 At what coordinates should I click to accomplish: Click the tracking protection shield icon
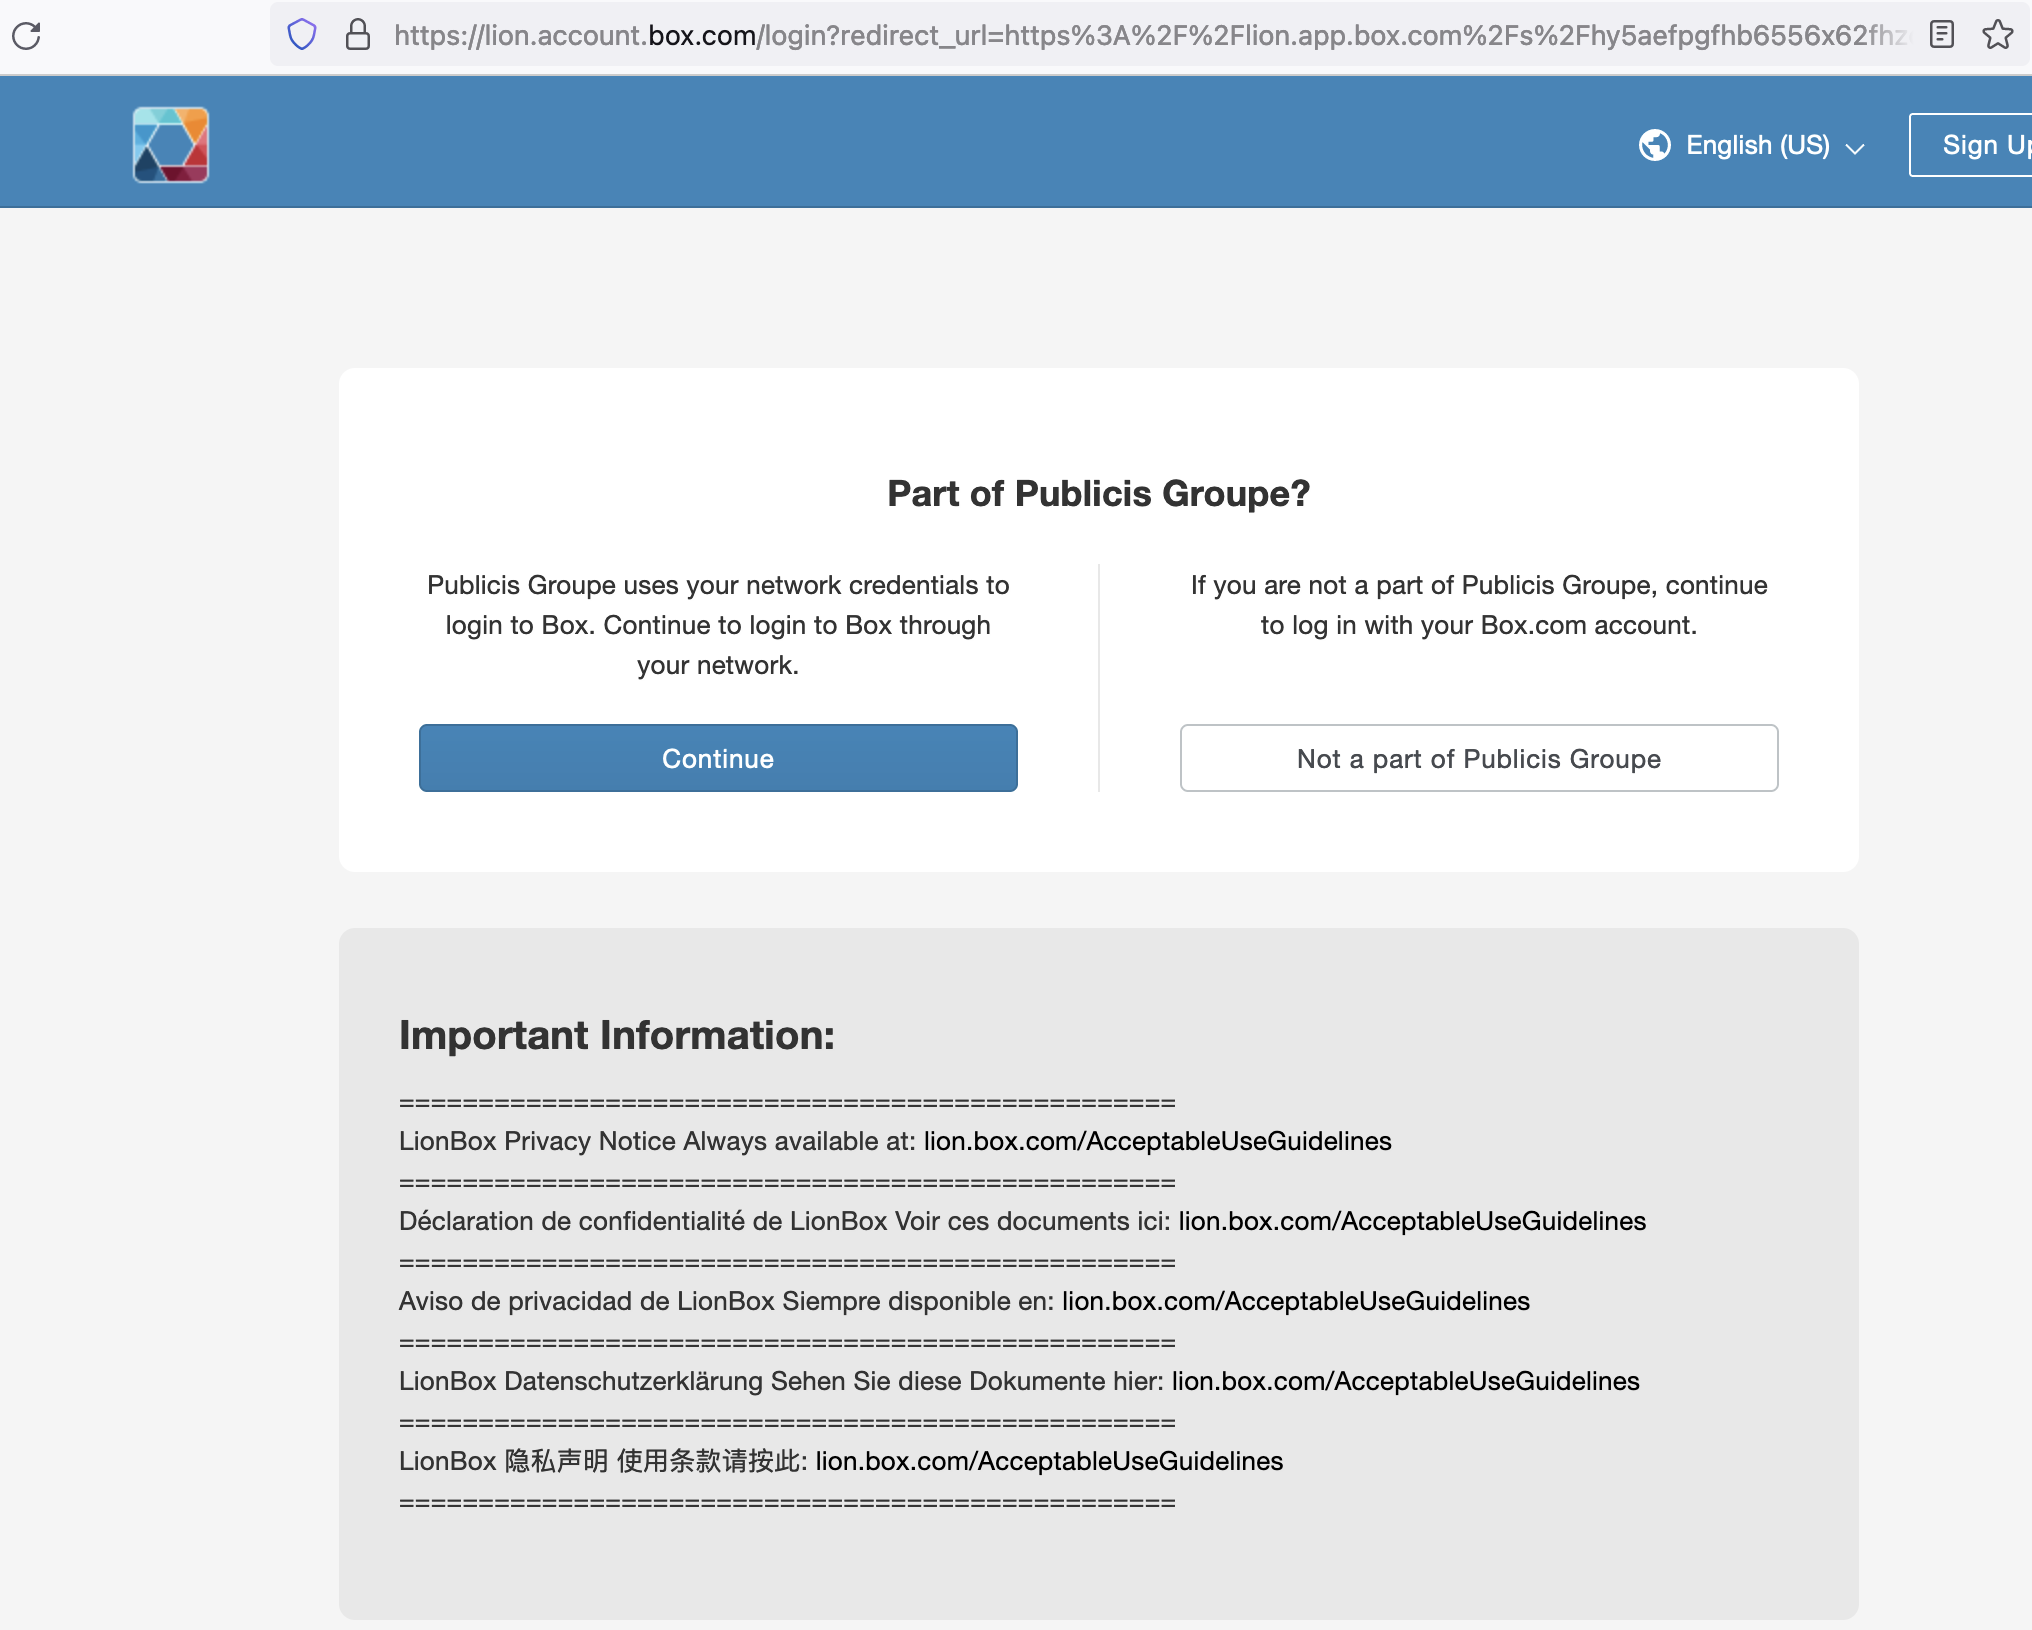[x=301, y=34]
